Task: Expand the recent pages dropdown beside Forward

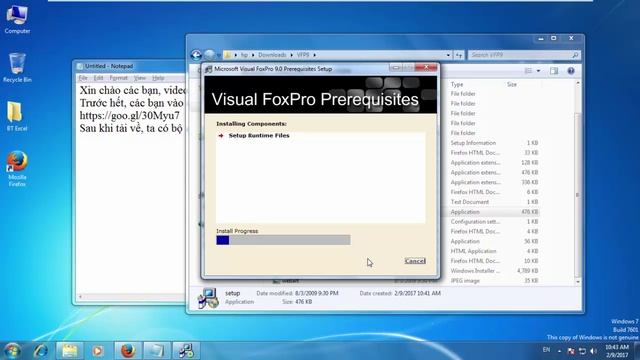Action: [219, 55]
